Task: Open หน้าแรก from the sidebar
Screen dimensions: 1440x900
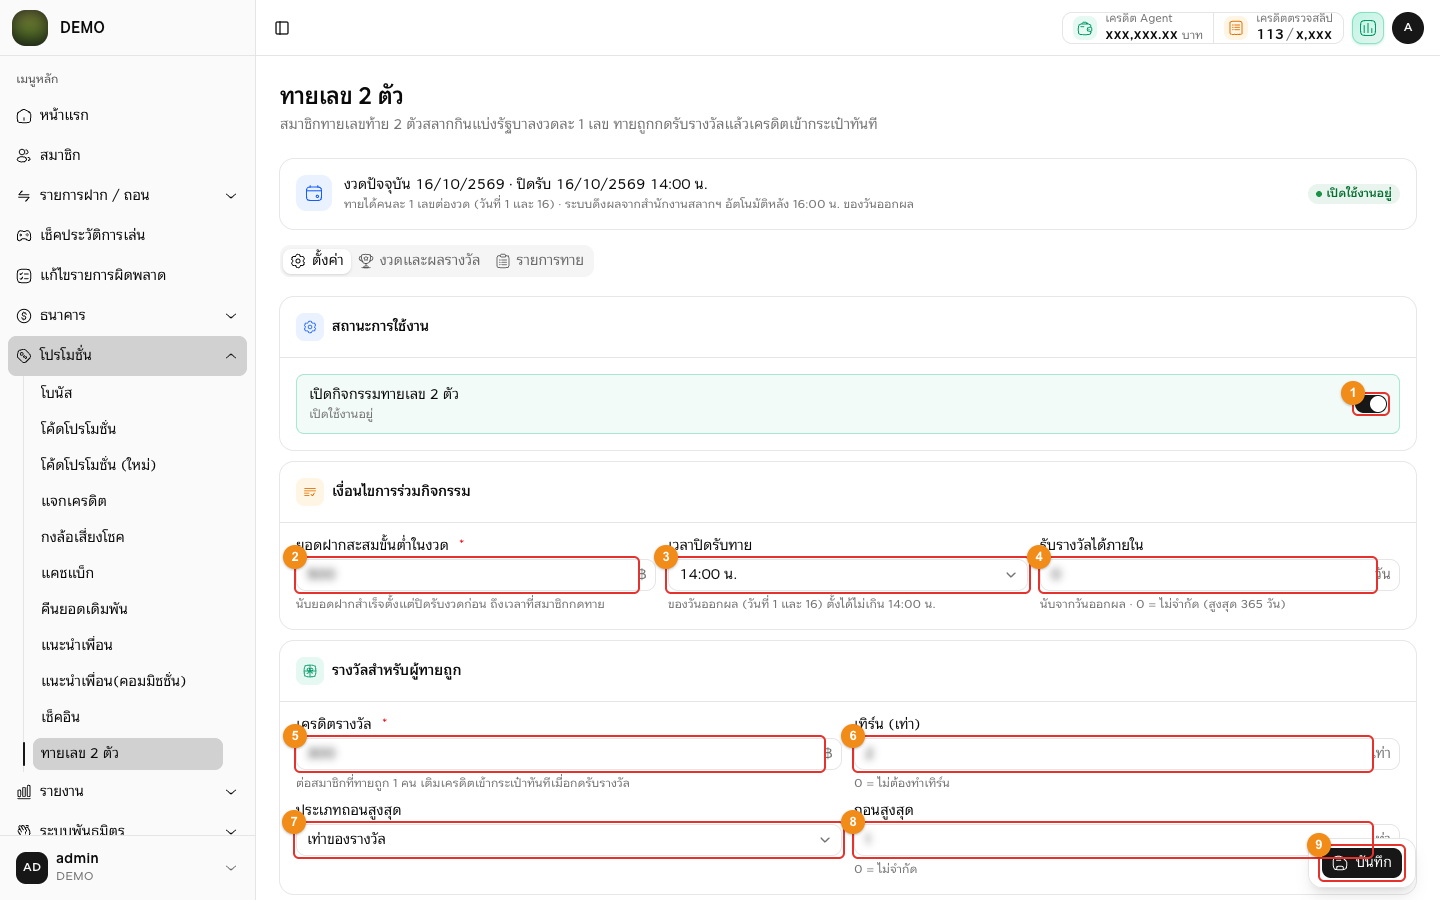Action: (x=128, y=116)
